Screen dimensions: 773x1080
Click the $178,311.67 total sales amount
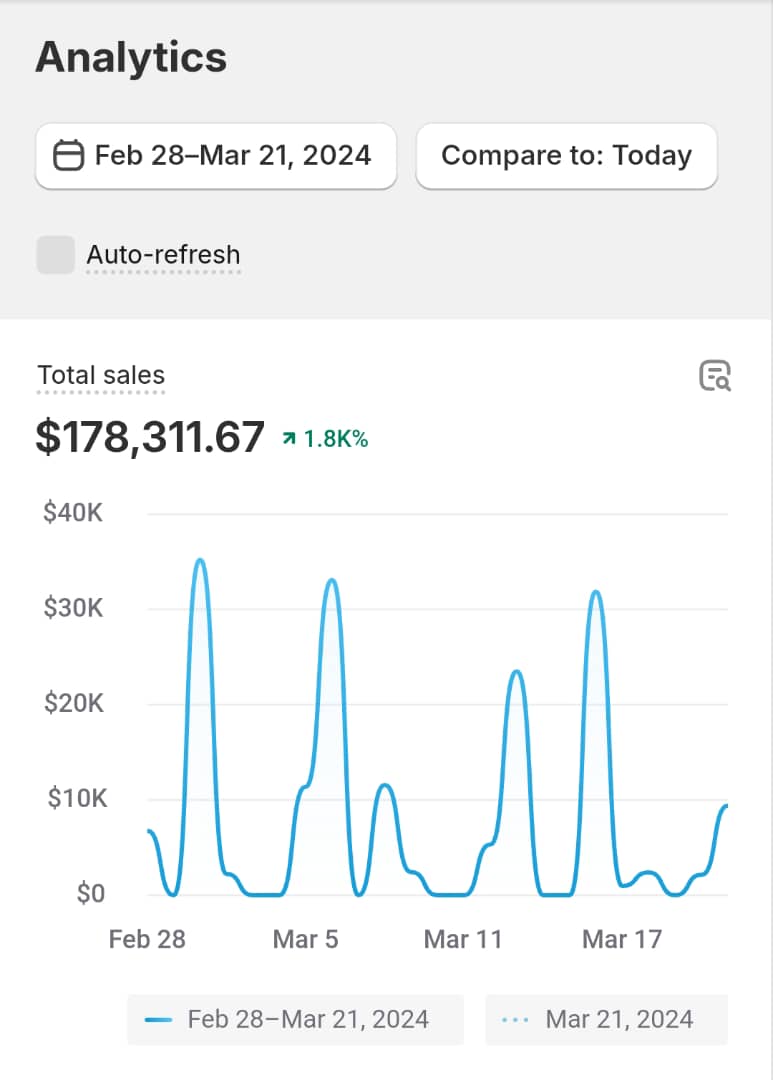coord(150,438)
